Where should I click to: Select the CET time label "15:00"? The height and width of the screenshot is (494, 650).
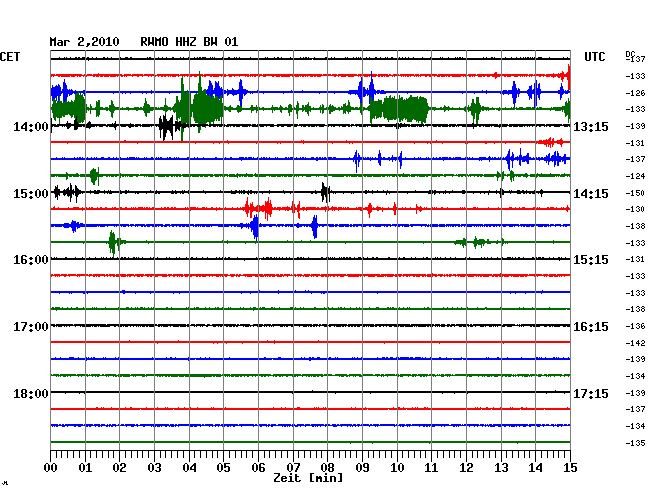31,194
